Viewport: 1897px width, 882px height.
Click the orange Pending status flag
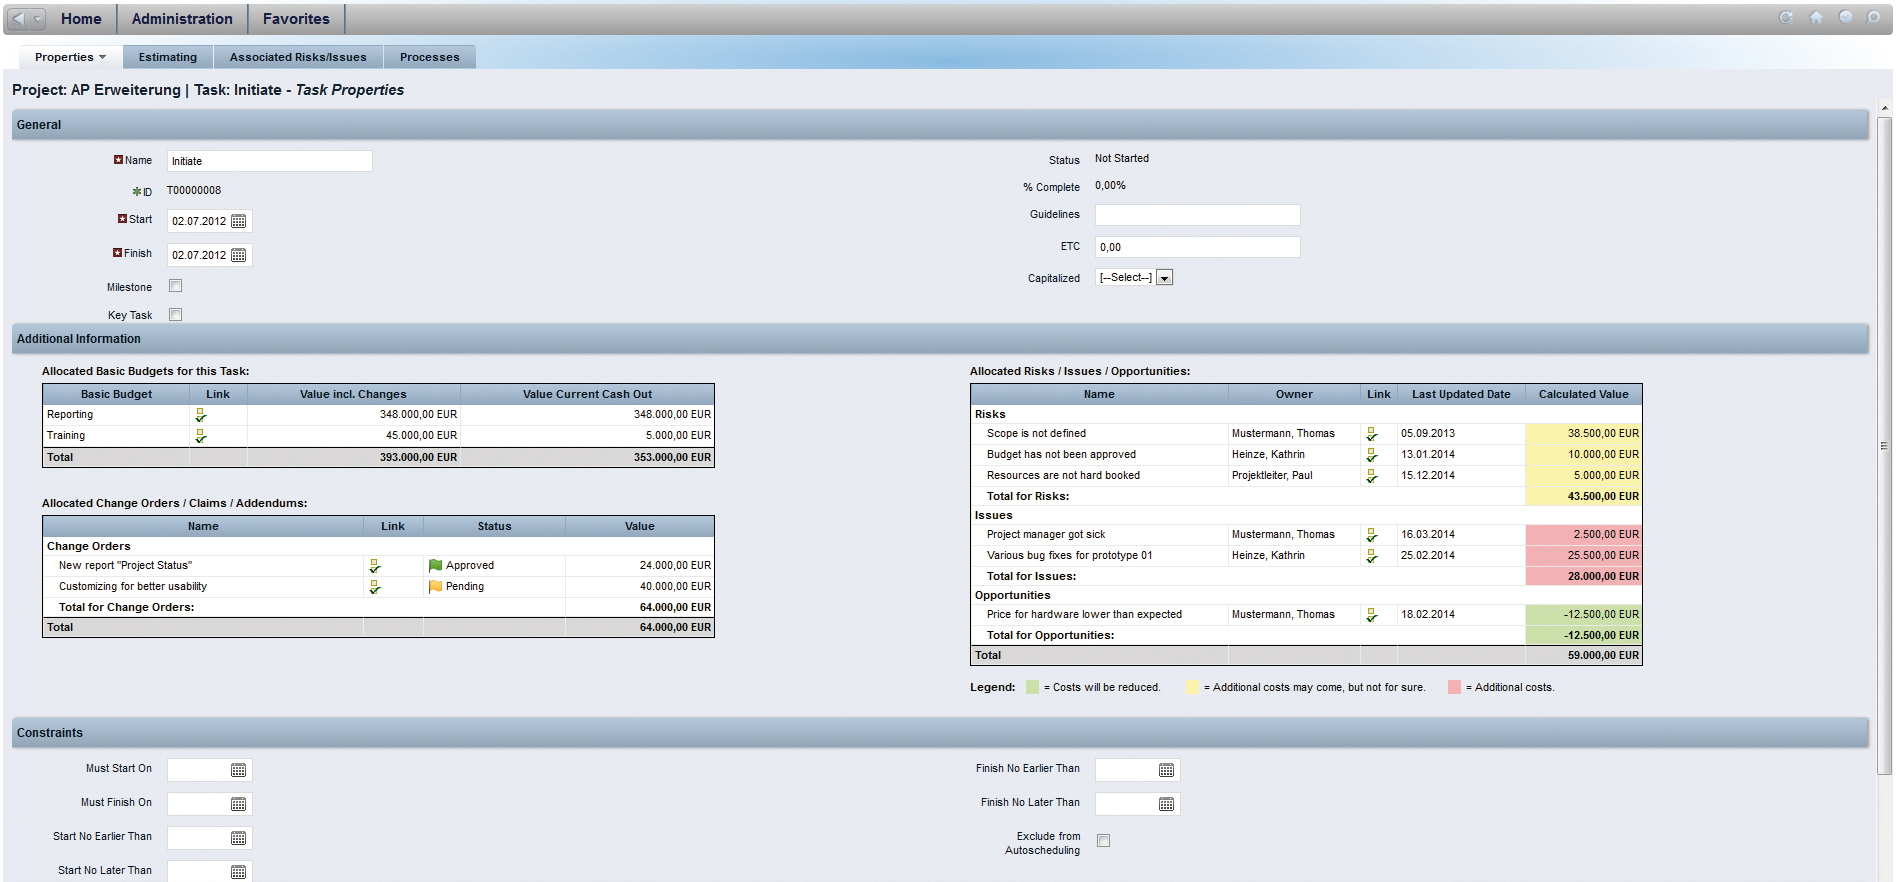tap(435, 587)
